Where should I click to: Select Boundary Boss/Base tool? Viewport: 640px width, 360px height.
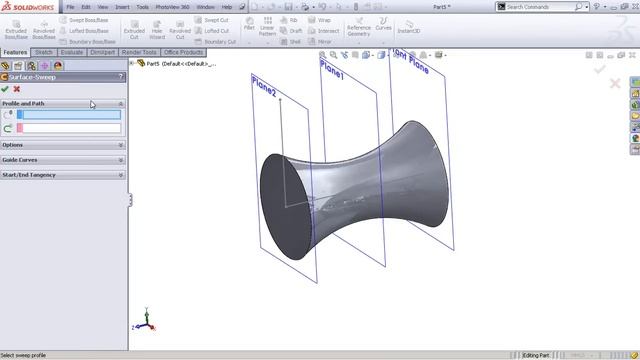click(88, 42)
